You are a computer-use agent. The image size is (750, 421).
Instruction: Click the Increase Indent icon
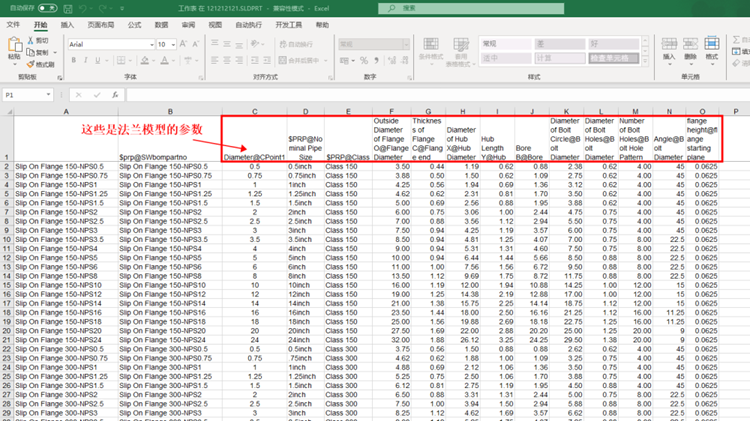click(x=267, y=60)
